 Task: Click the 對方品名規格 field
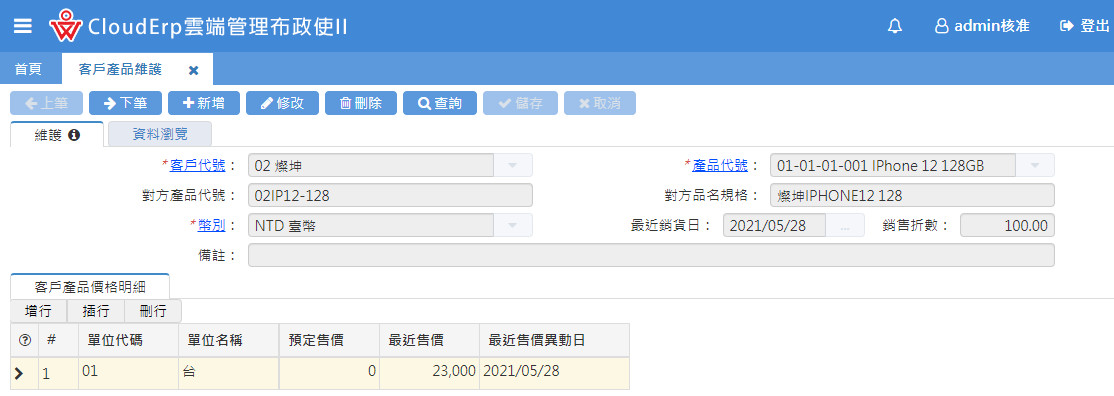pyautogui.click(x=912, y=196)
